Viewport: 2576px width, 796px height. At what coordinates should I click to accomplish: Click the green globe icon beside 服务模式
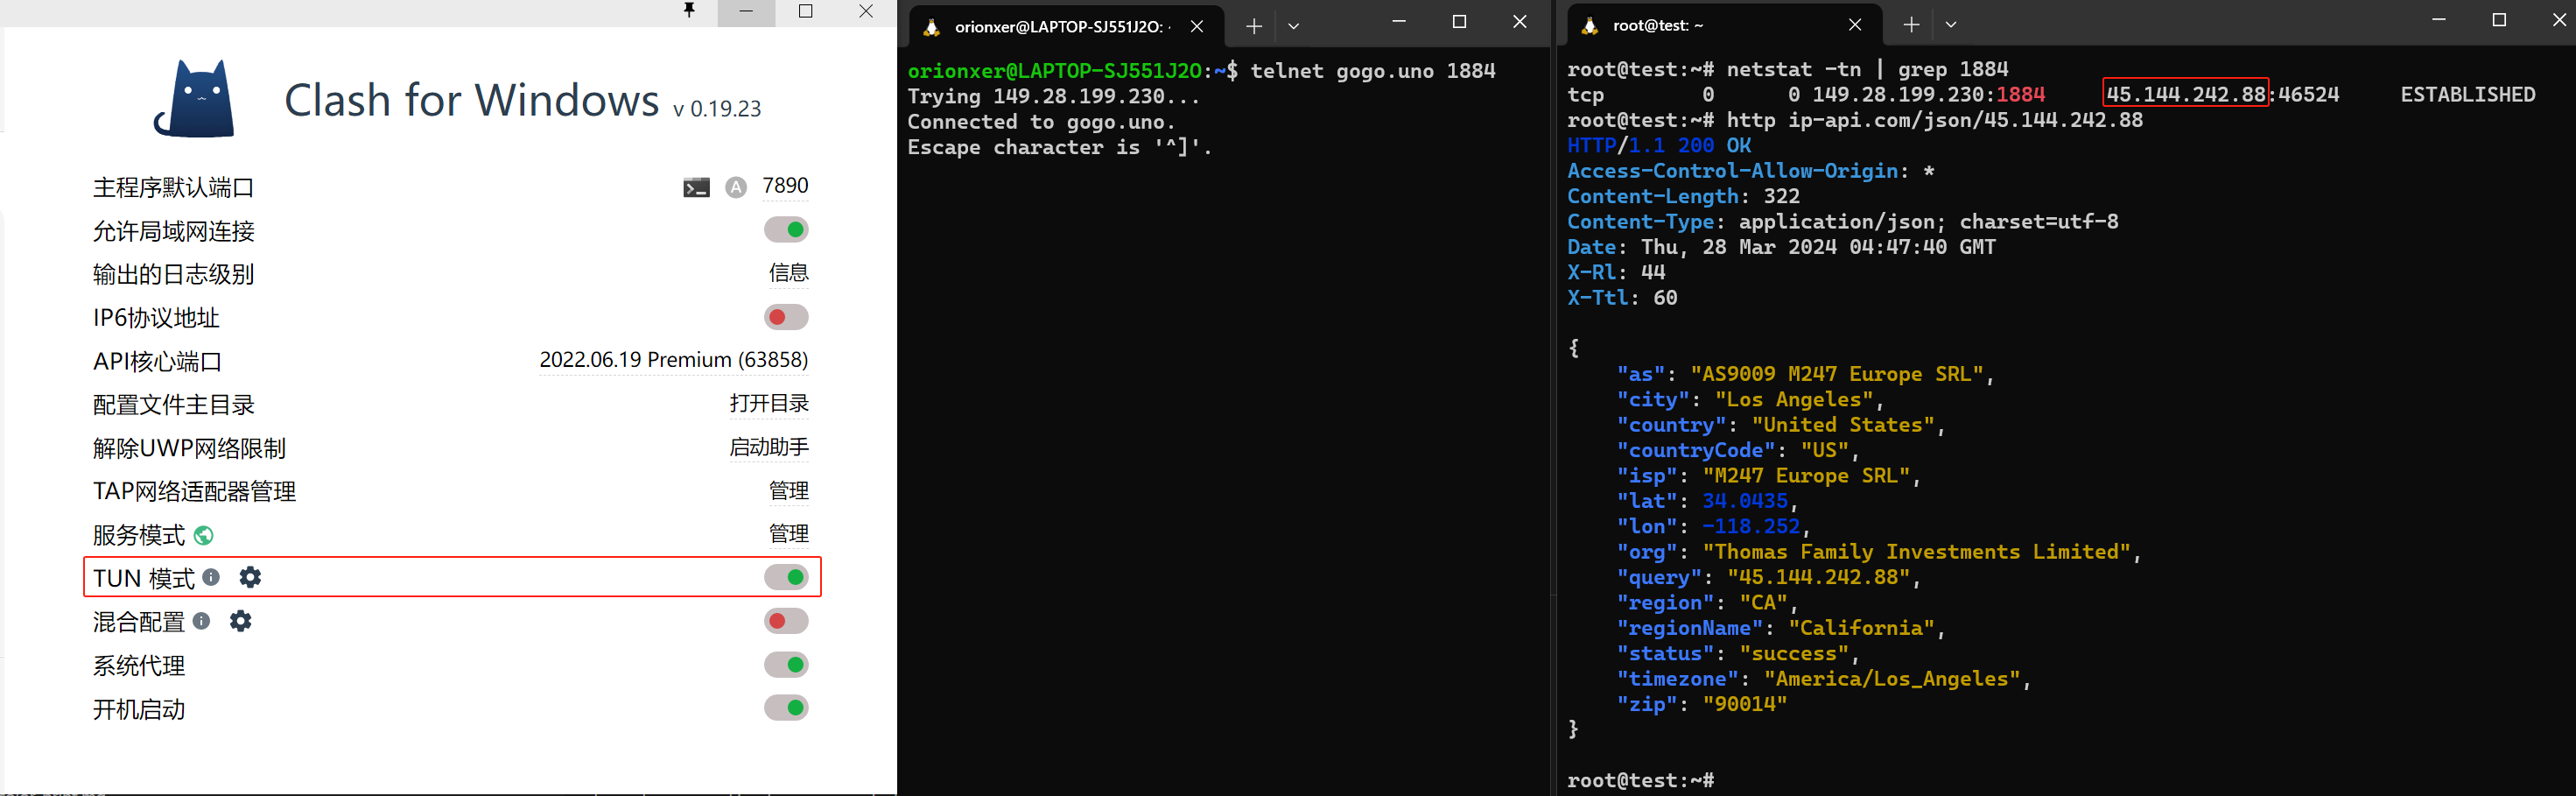[203, 535]
